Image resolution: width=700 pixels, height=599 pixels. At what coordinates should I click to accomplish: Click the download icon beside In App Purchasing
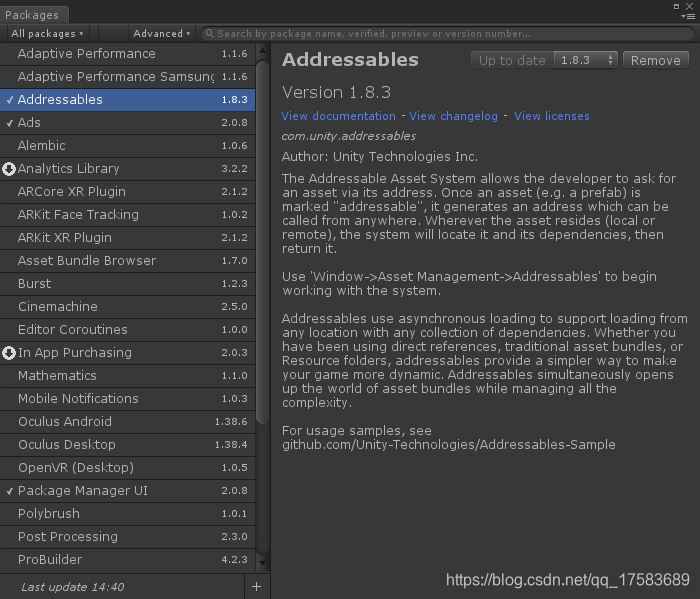coord(9,353)
